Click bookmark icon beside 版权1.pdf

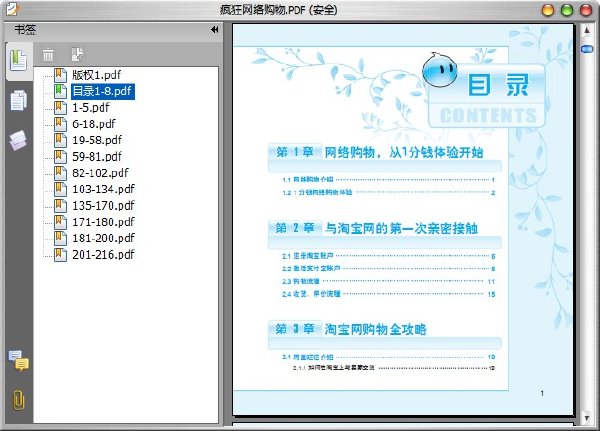point(60,75)
